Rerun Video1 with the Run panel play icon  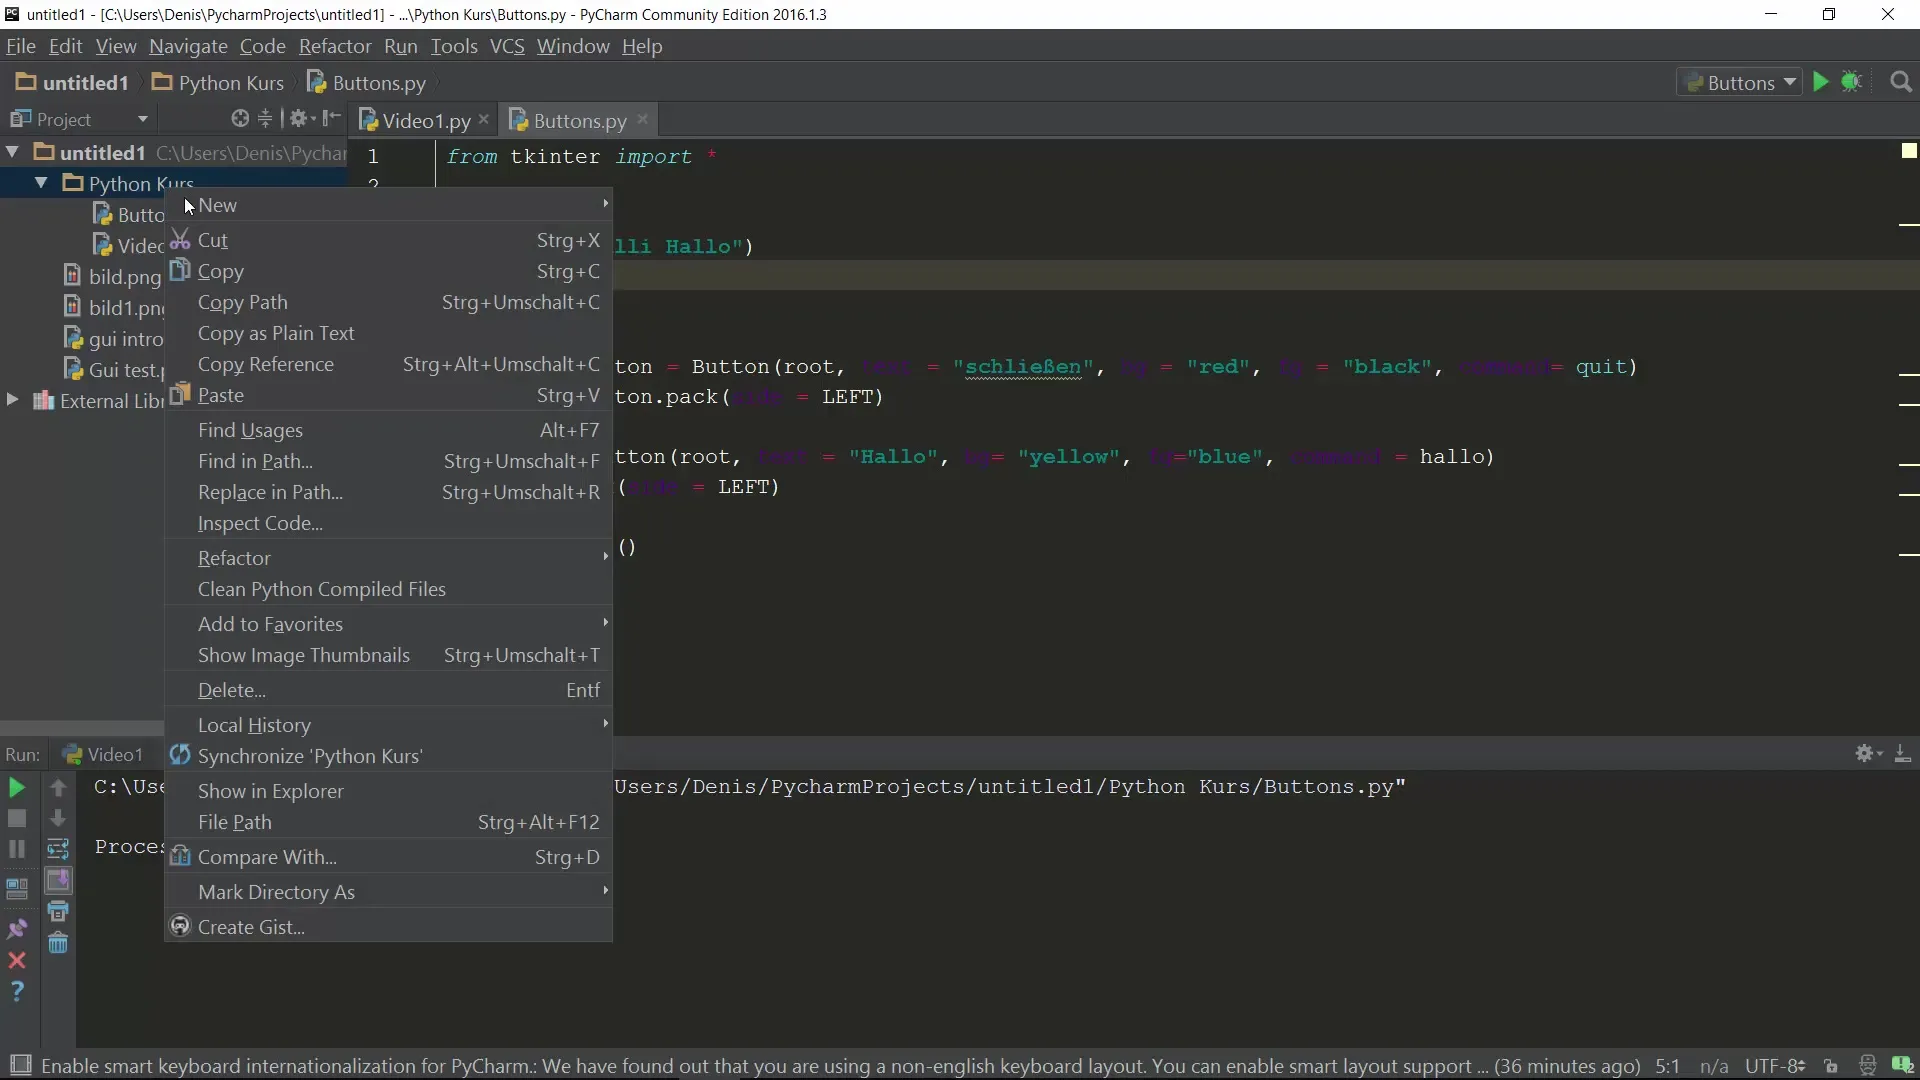click(x=17, y=788)
